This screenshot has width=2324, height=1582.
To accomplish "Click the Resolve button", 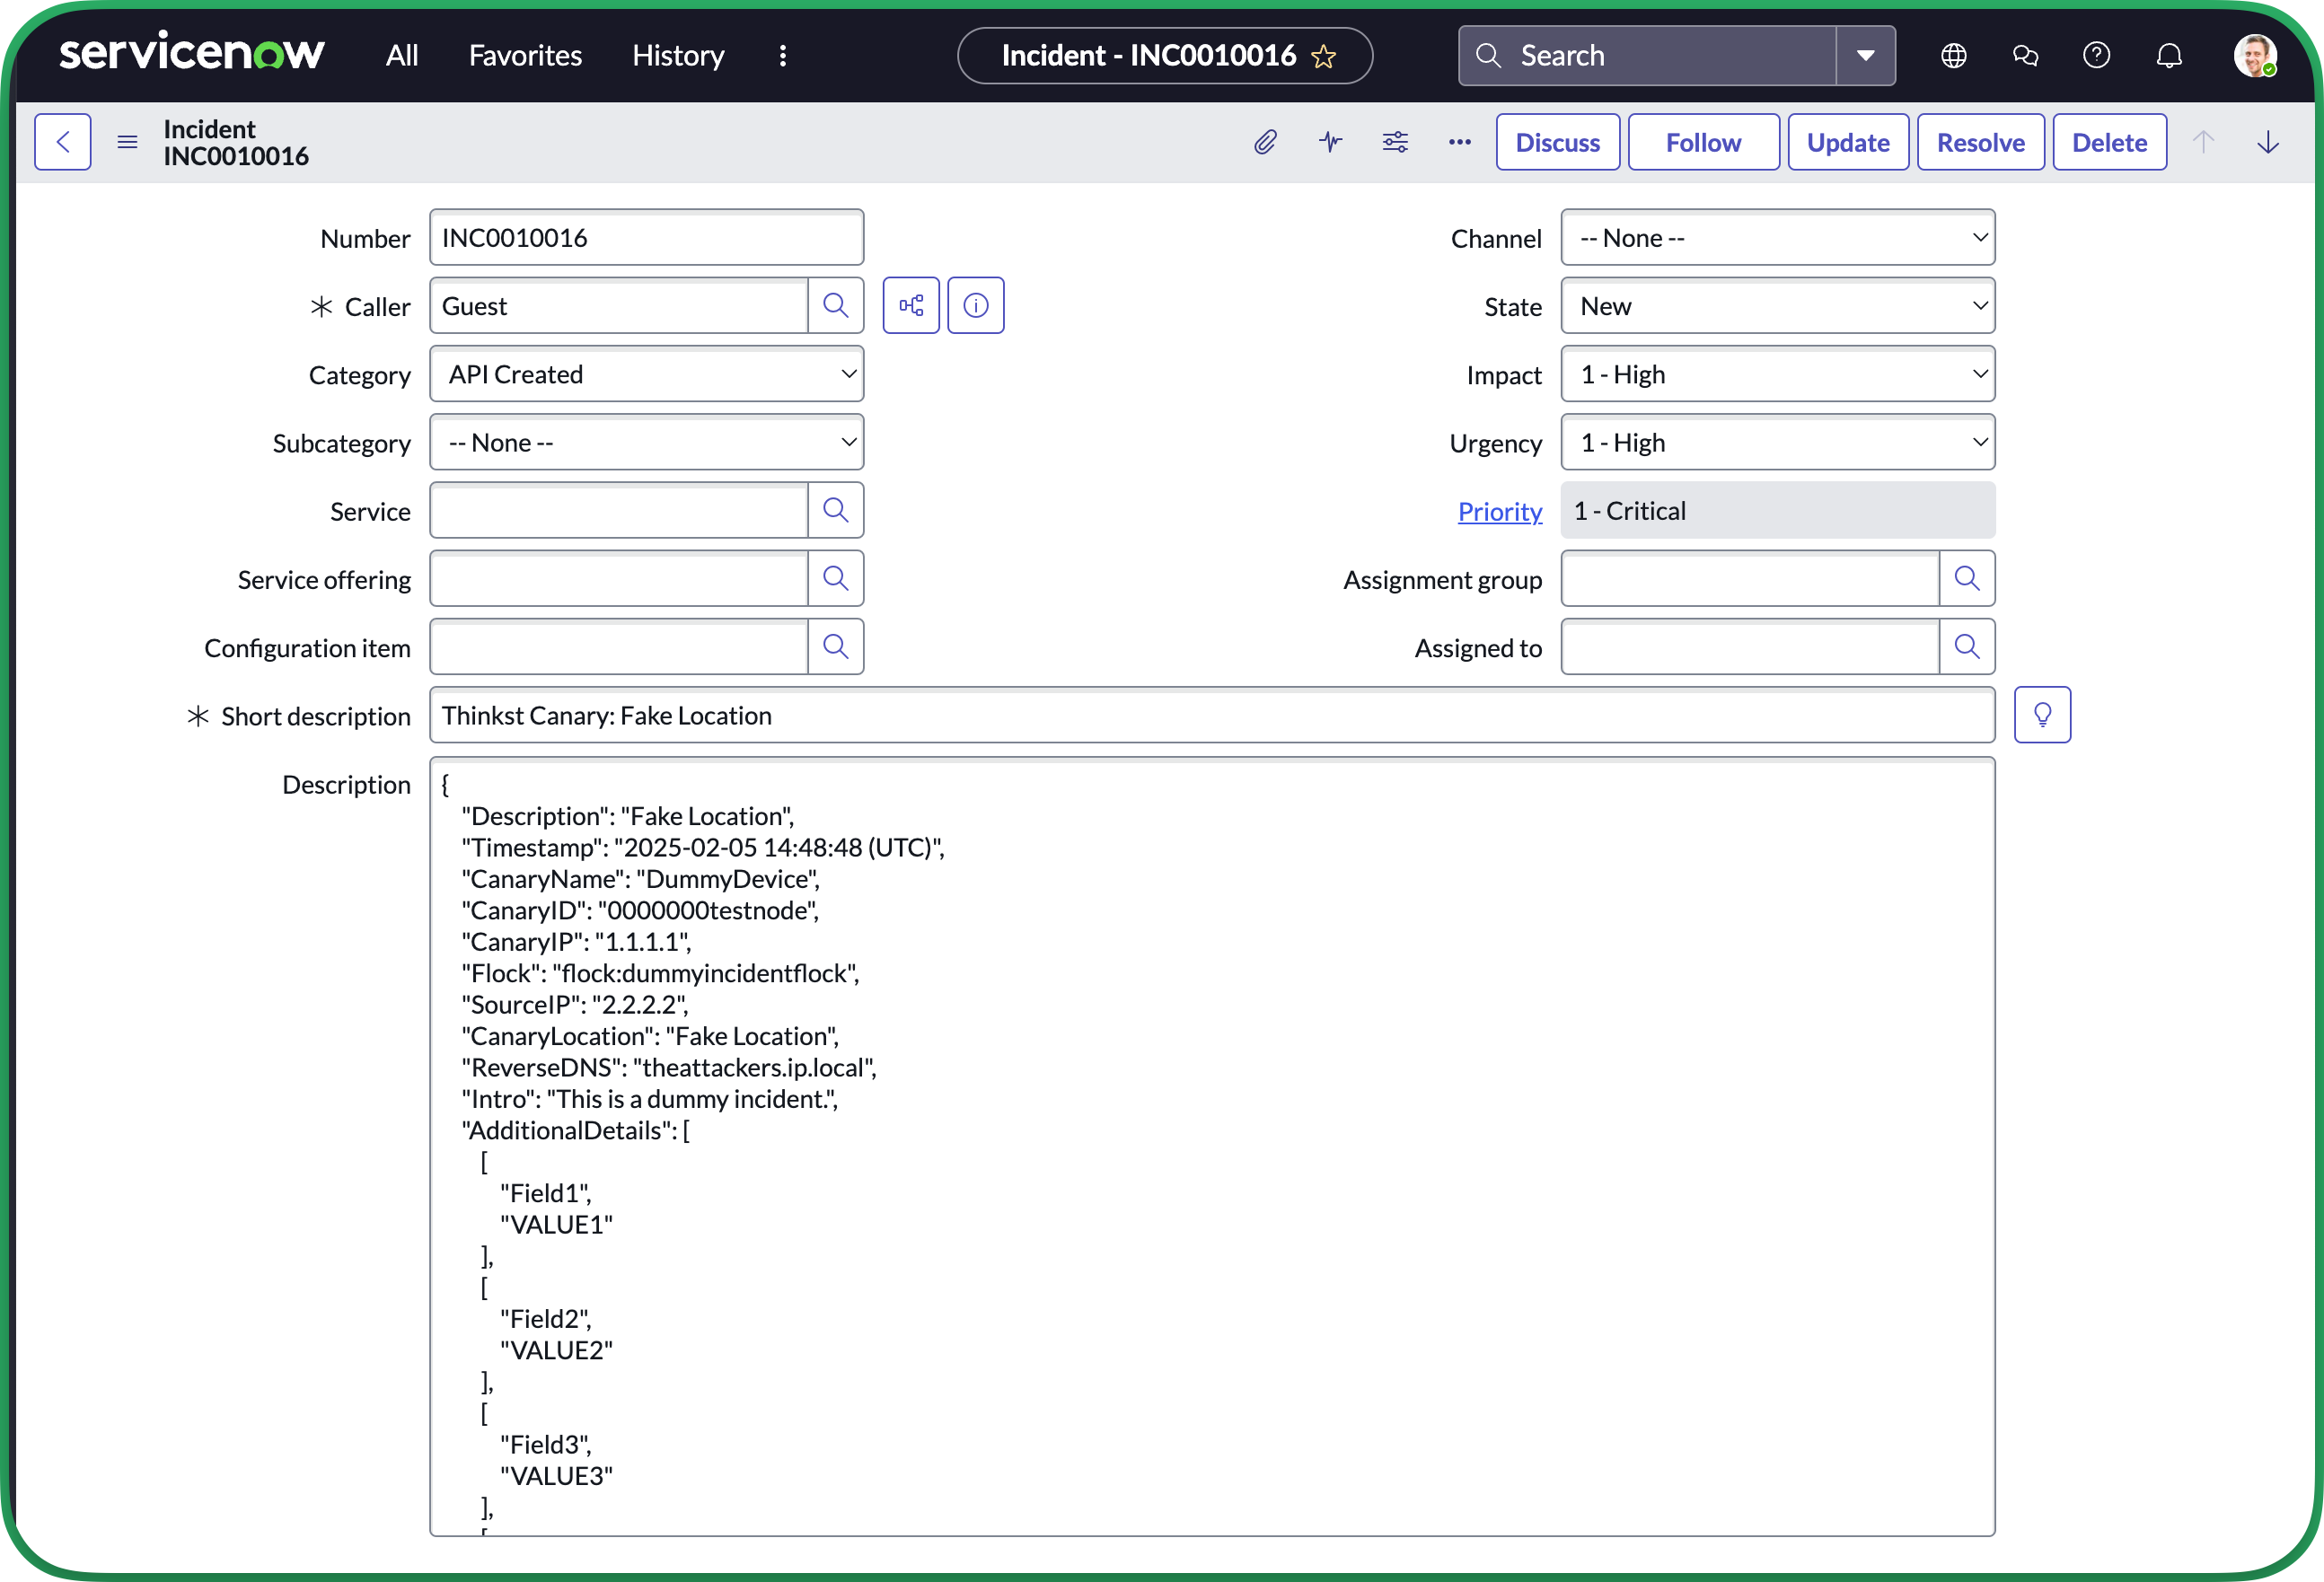I will coord(1980,142).
